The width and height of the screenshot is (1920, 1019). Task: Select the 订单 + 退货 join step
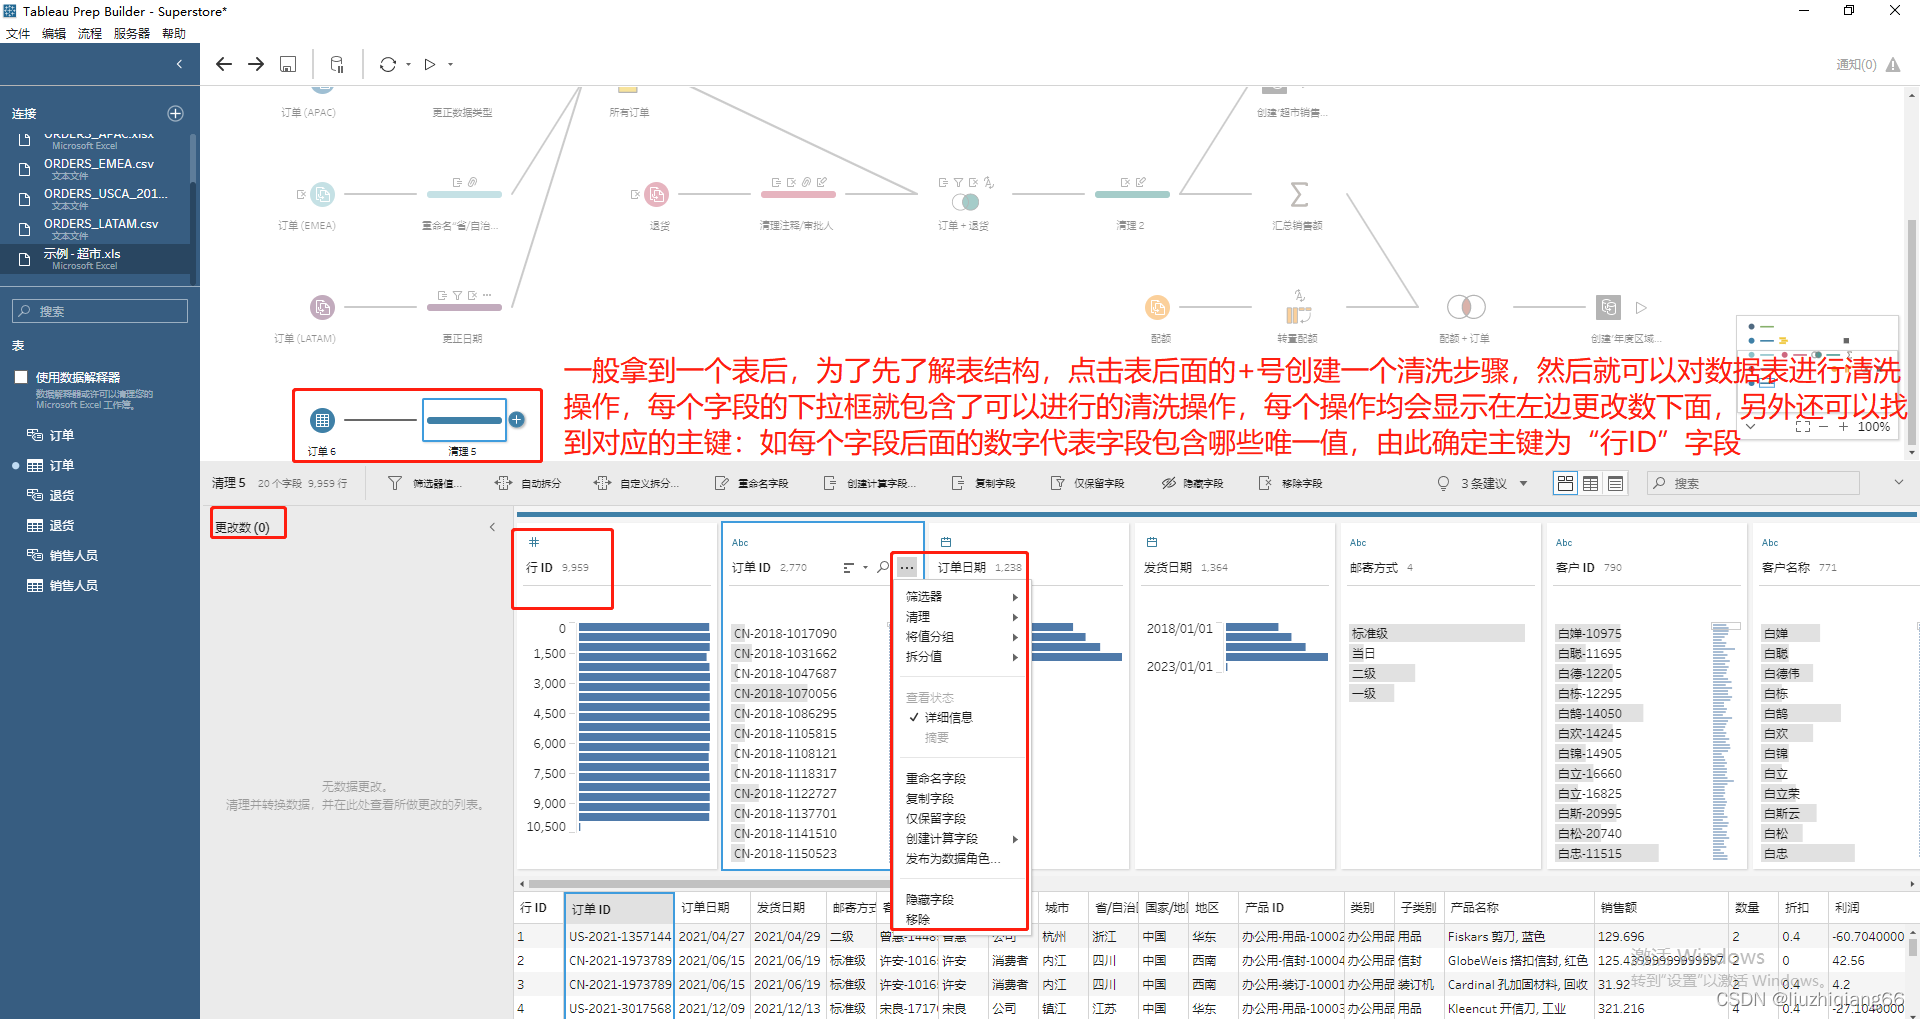[965, 201]
